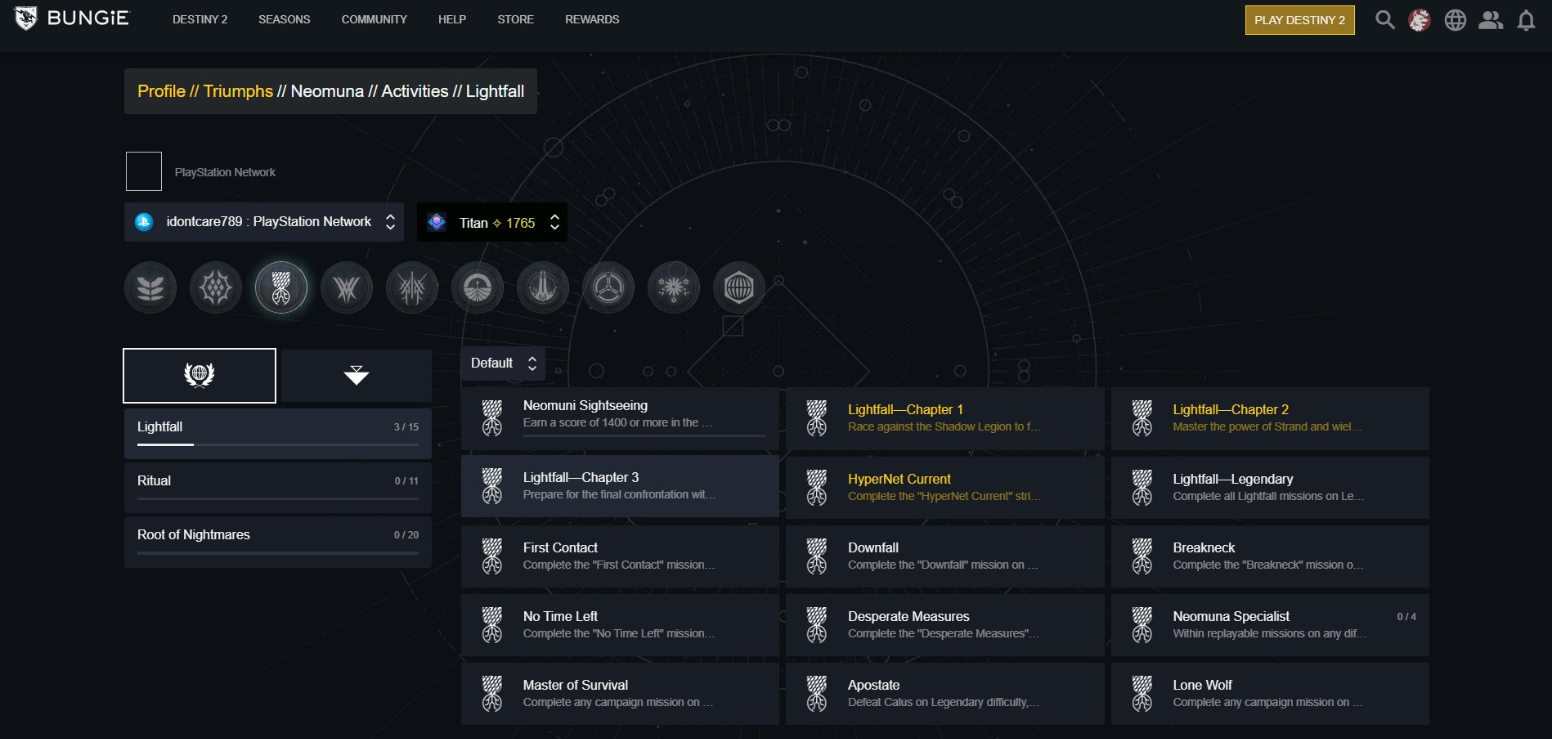The image size is (1552, 739).
Task: Click the medal icon on Downfall
Action: [816, 556]
